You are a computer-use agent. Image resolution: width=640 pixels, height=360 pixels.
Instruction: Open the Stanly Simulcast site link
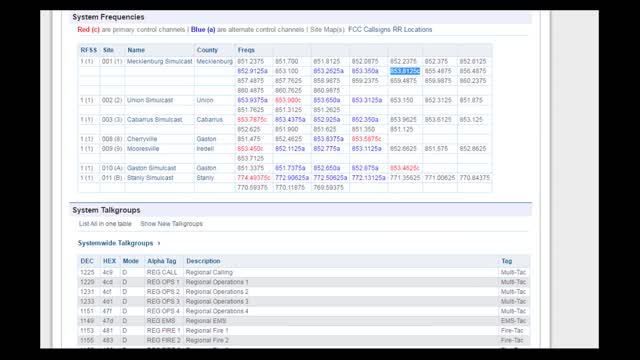coord(150,178)
